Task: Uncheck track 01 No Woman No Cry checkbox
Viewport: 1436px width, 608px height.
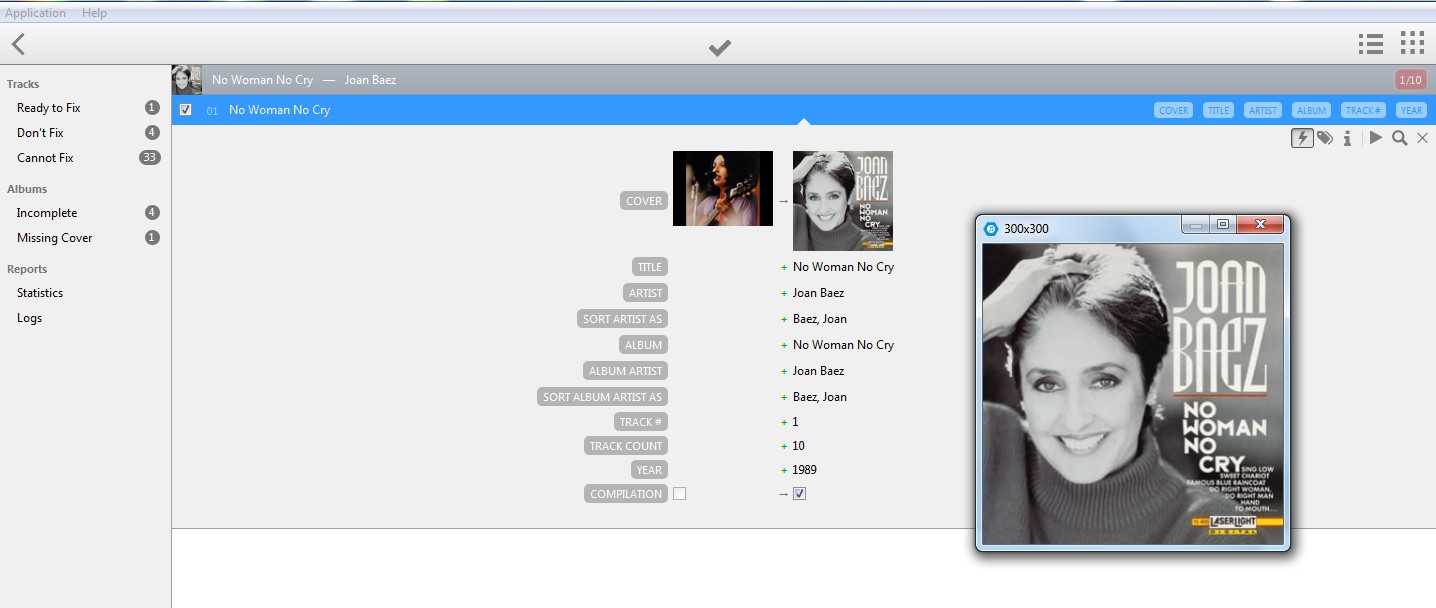Action: coord(186,110)
